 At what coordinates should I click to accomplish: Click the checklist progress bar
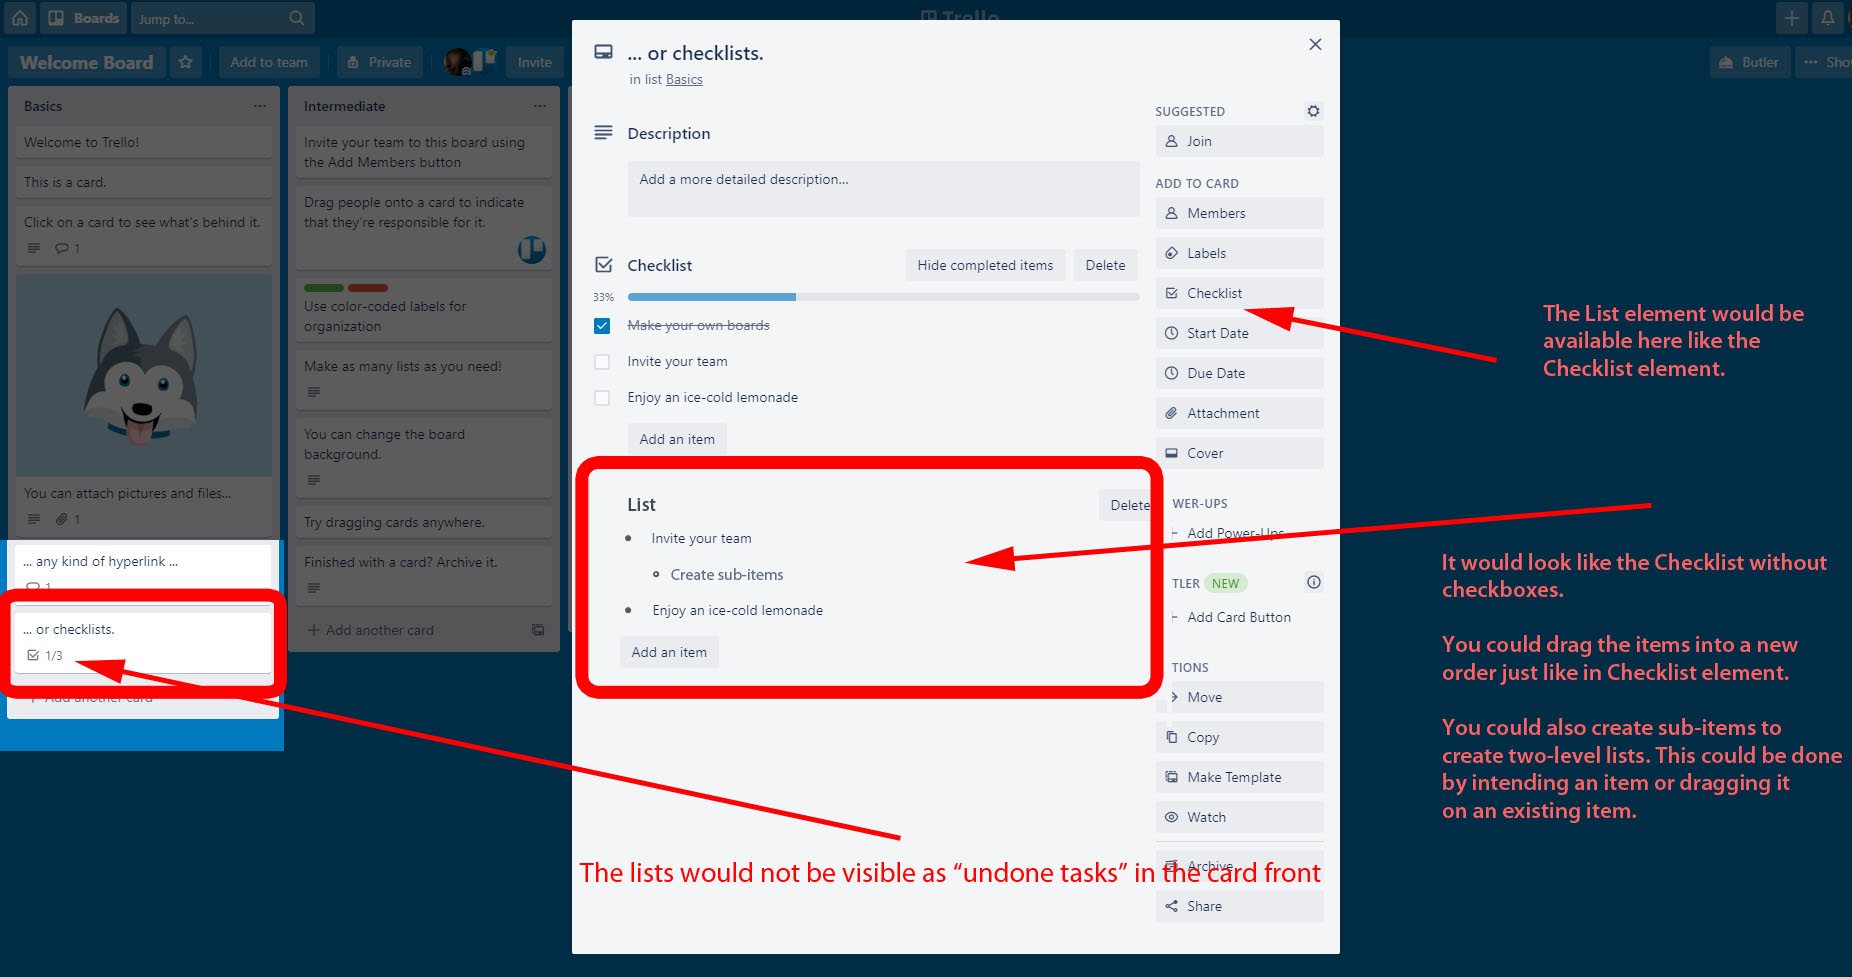coord(883,297)
